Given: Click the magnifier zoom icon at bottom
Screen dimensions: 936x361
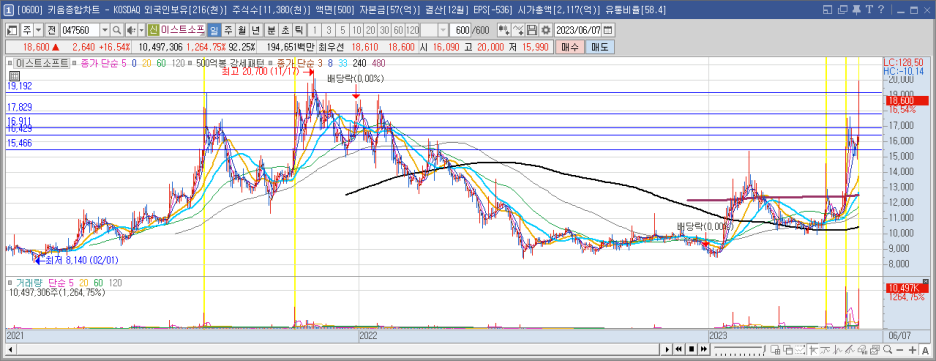Looking at the screenshot, I should click(888, 349).
